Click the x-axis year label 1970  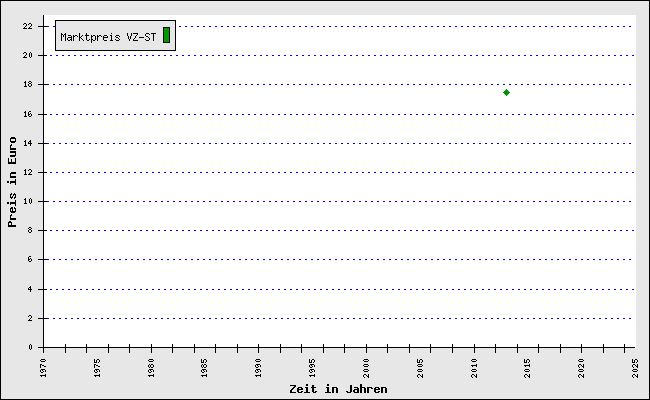(x=44, y=368)
